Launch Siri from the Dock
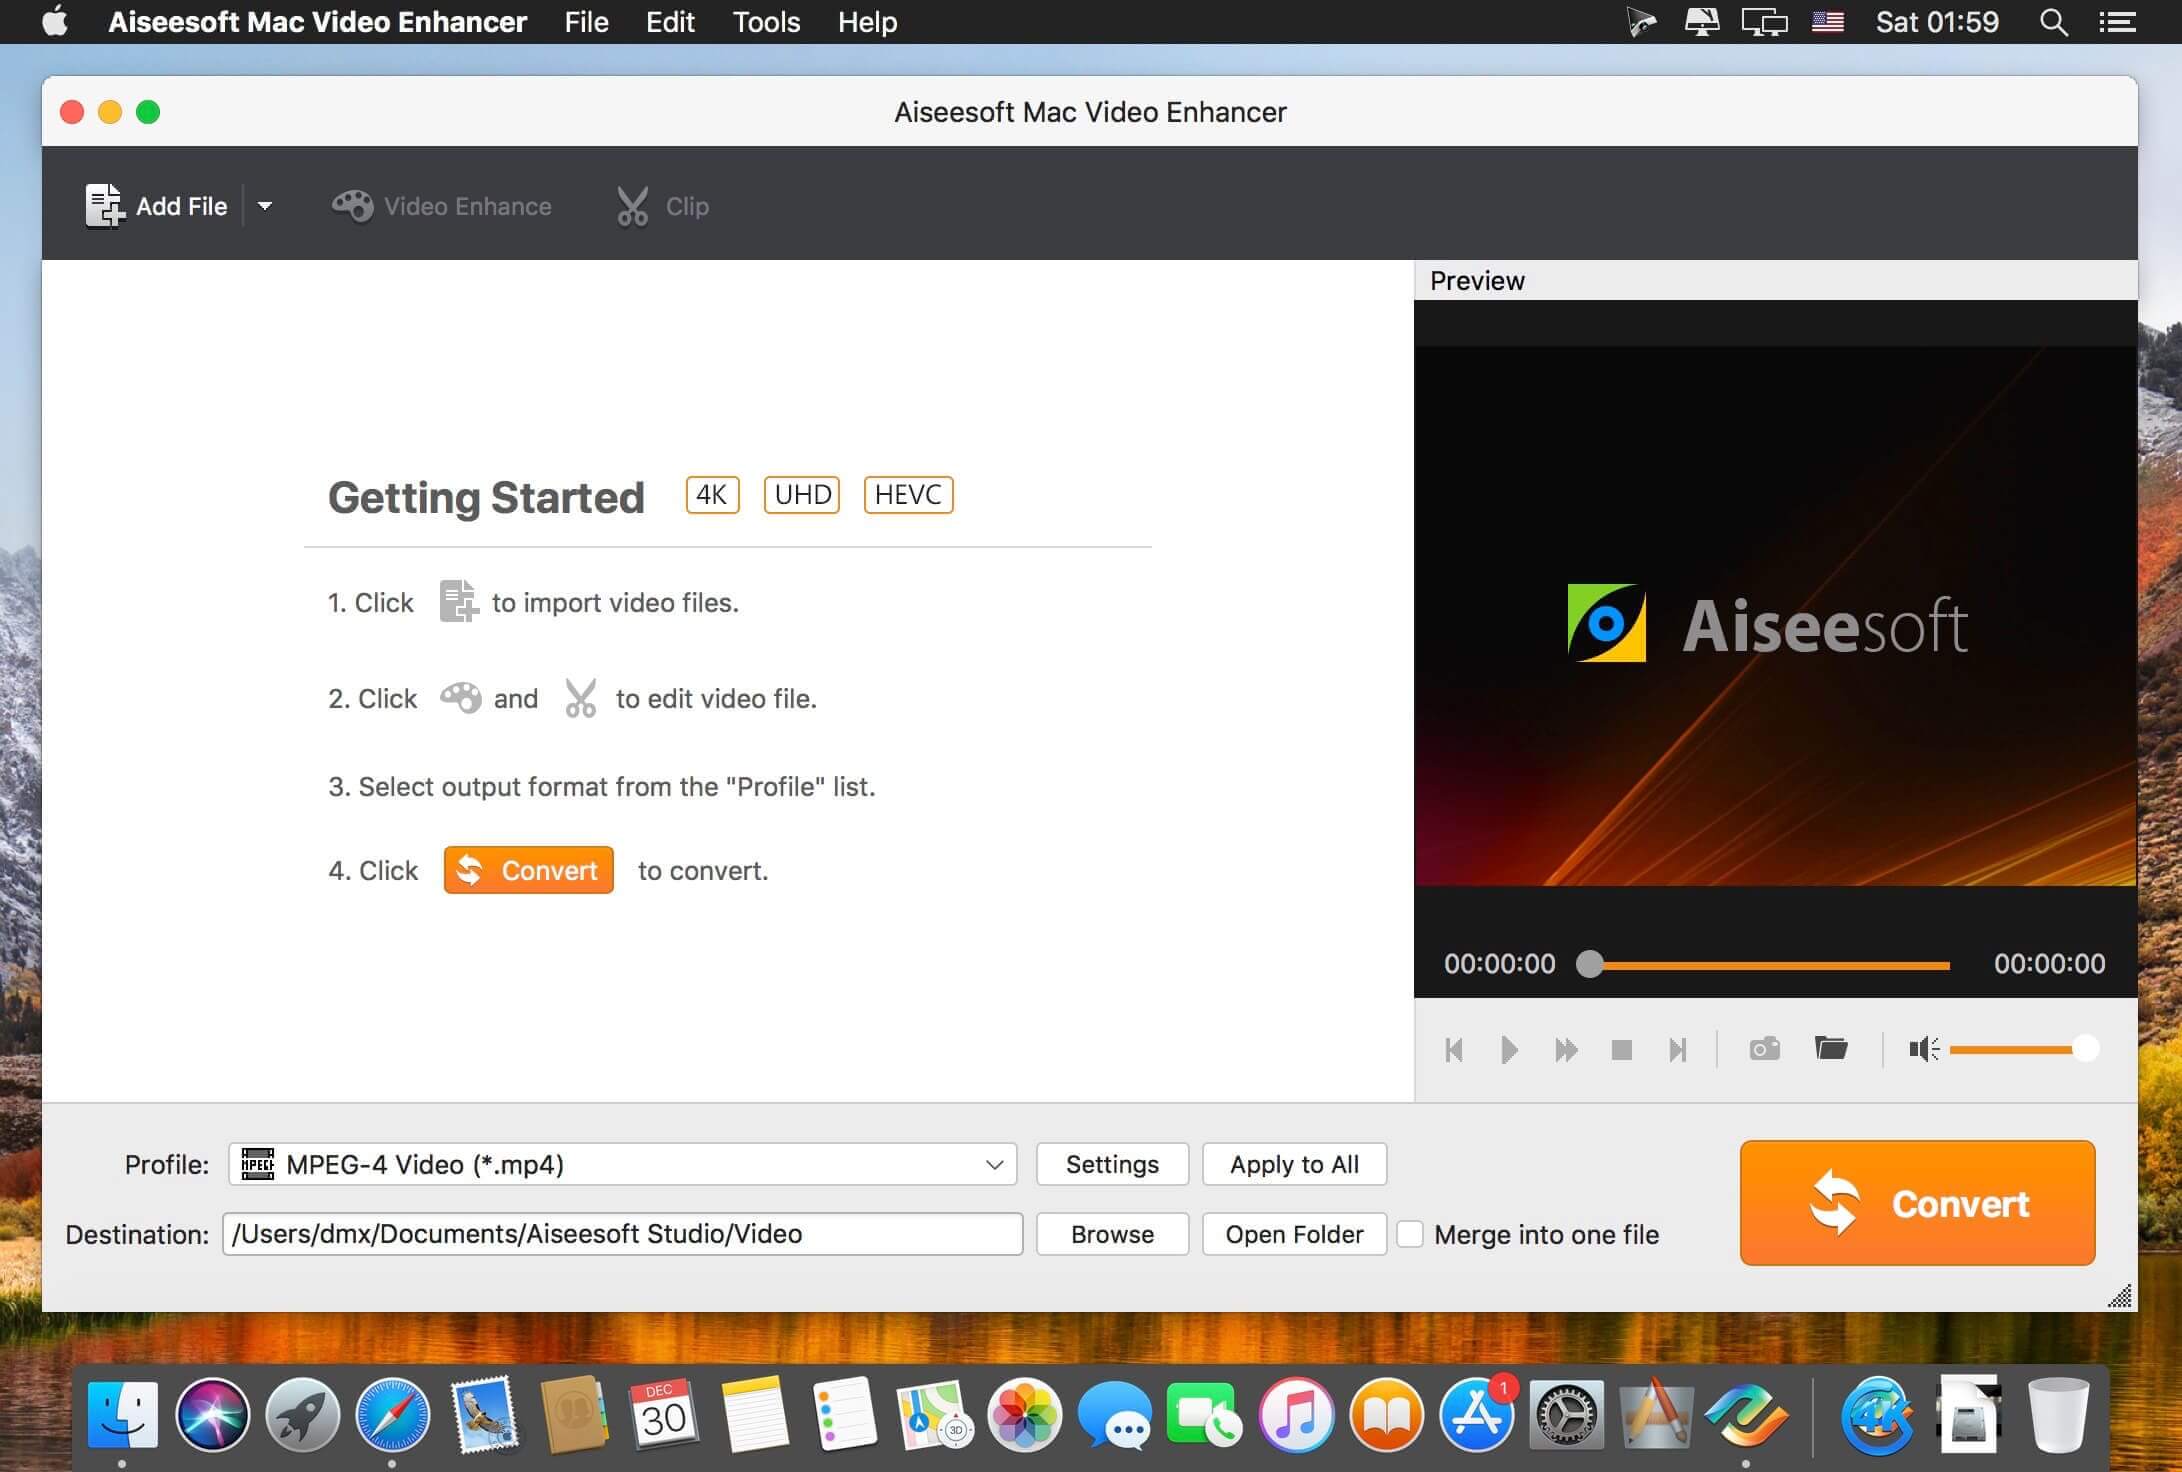The height and width of the screenshot is (1472, 2182). pyautogui.click(x=212, y=1415)
